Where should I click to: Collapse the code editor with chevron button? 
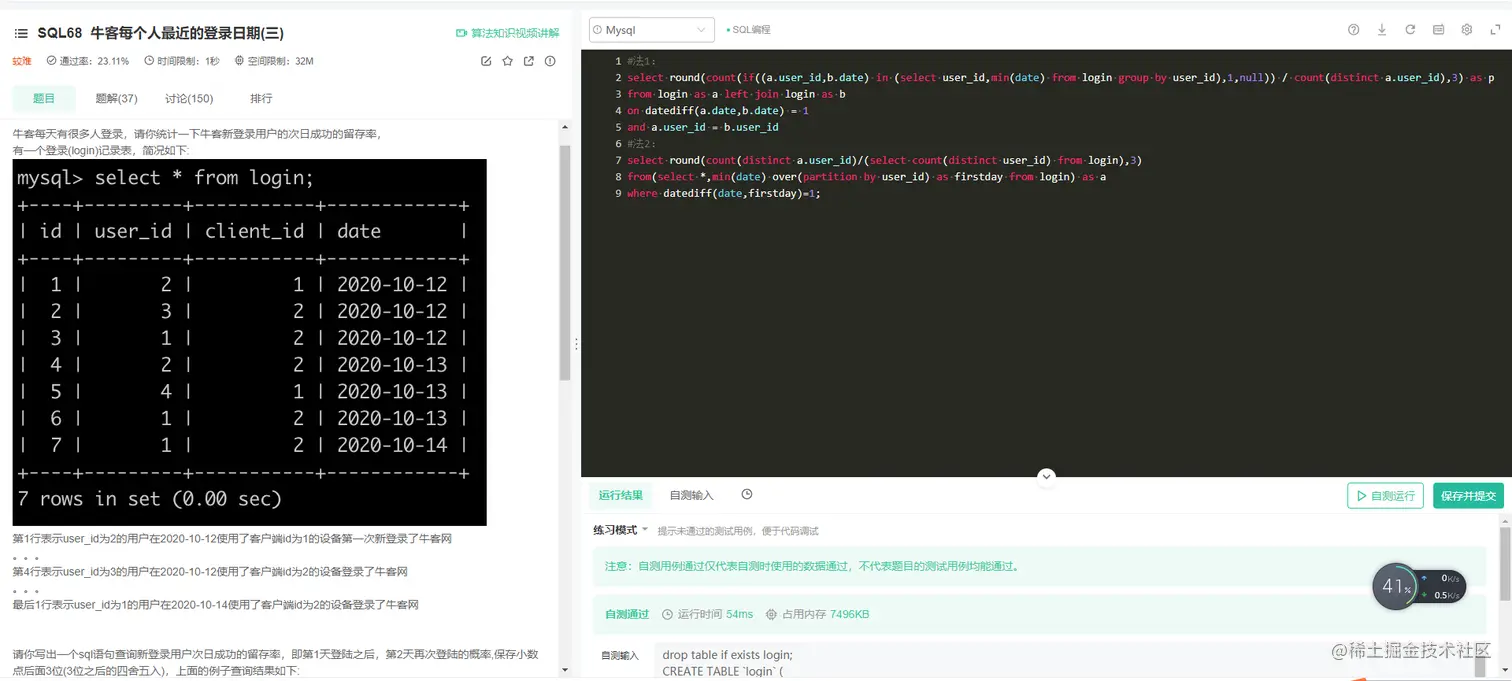click(x=1046, y=476)
